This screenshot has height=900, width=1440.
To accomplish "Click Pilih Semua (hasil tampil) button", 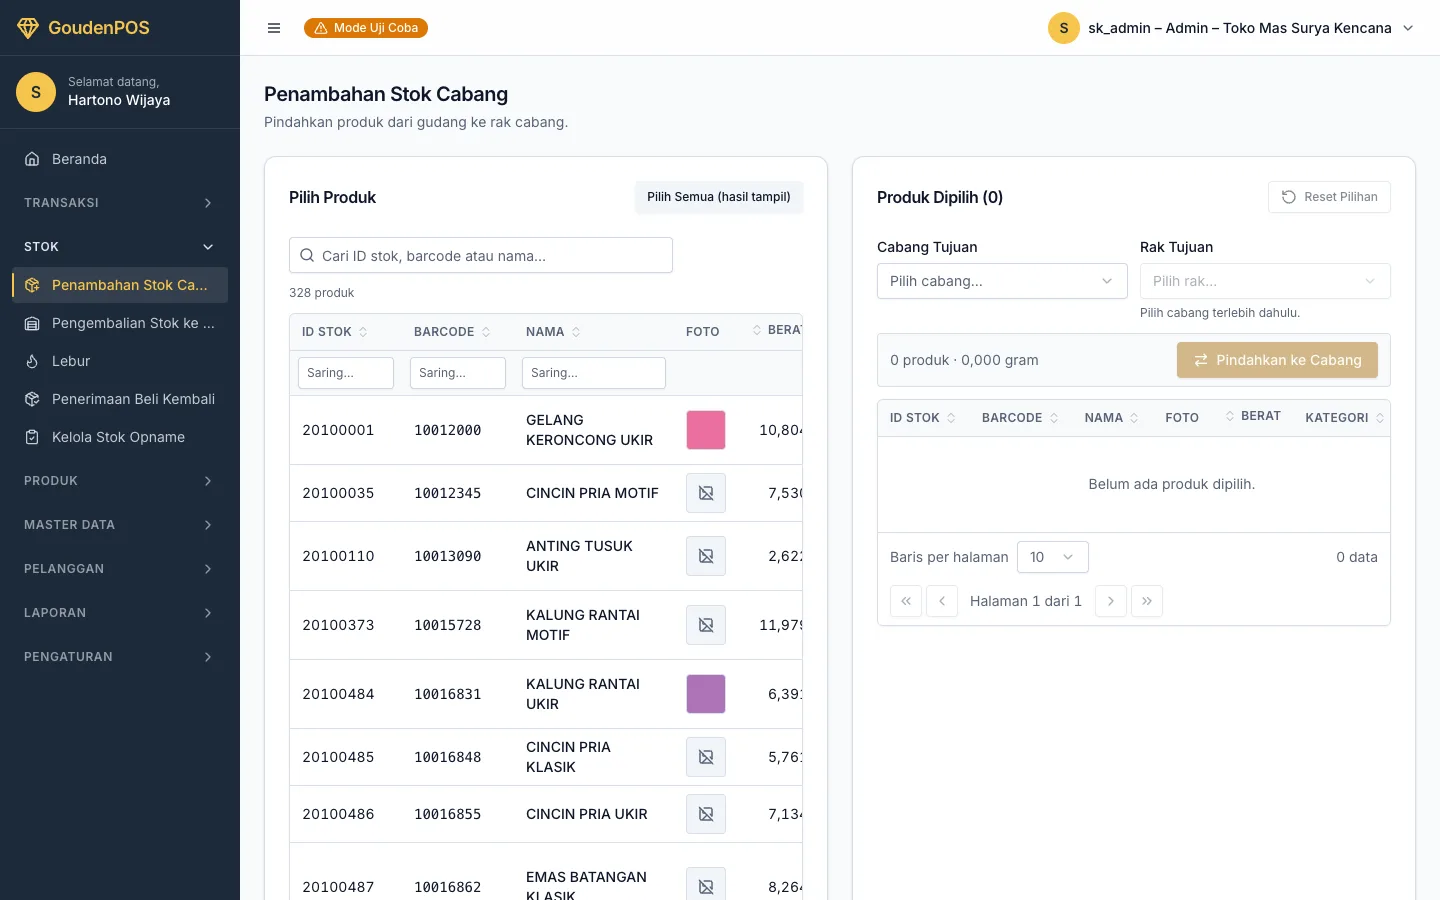I will (x=719, y=197).
